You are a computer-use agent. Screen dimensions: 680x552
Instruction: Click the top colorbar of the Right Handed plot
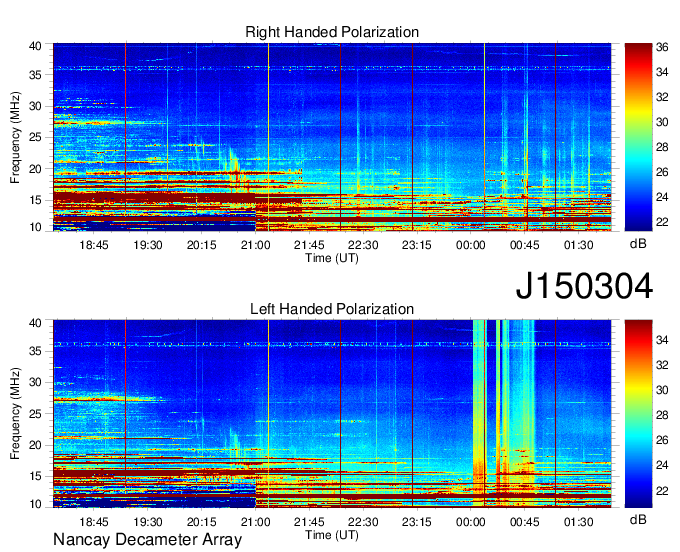tap(638, 137)
